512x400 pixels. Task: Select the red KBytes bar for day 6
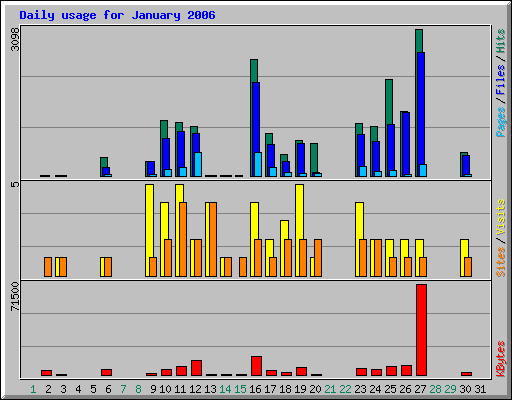[106, 372]
